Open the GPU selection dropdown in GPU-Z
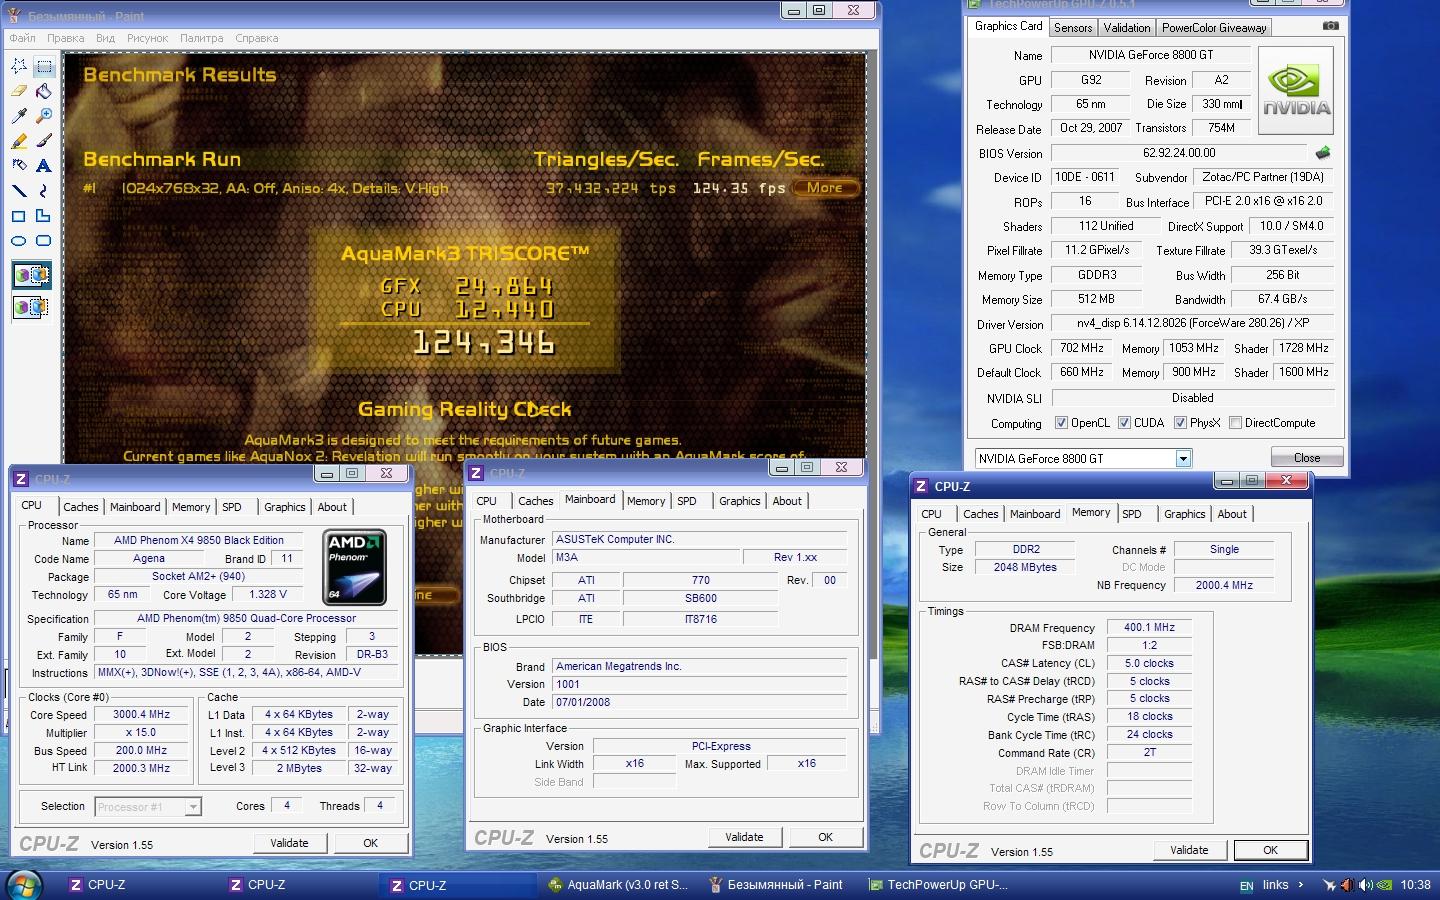 1183,458
